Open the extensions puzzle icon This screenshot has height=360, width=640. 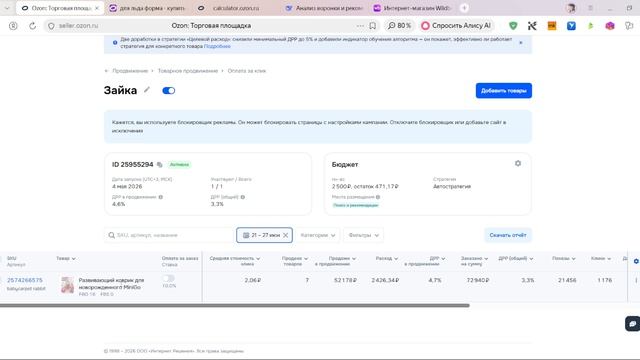point(629,26)
